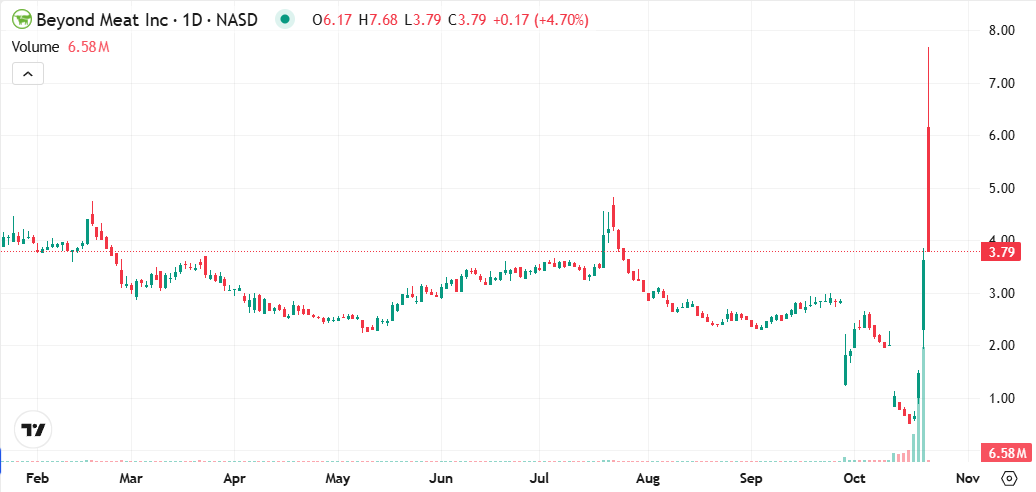Click the Oct label on time axis

(854, 479)
